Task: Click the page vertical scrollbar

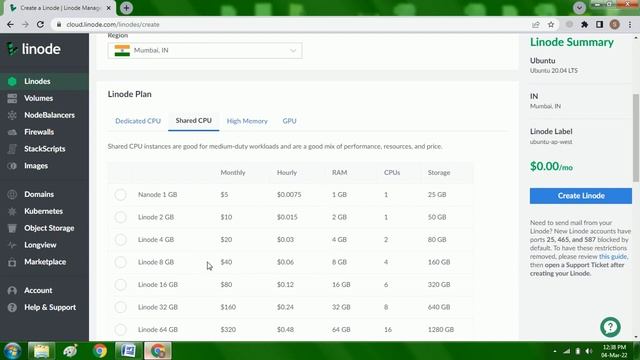Action: [636, 138]
